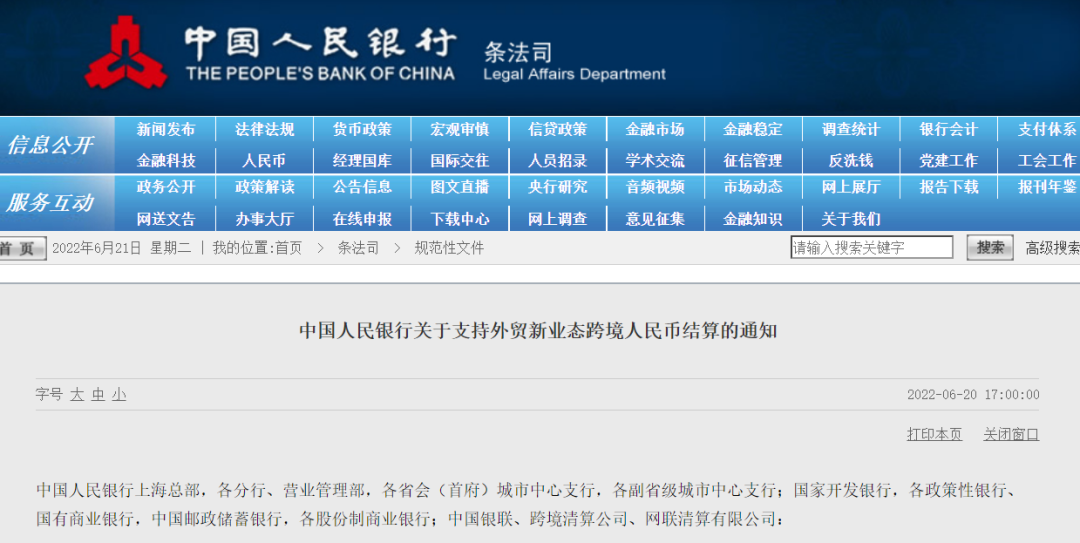Open 货币政策 menu item

pos(362,130)
